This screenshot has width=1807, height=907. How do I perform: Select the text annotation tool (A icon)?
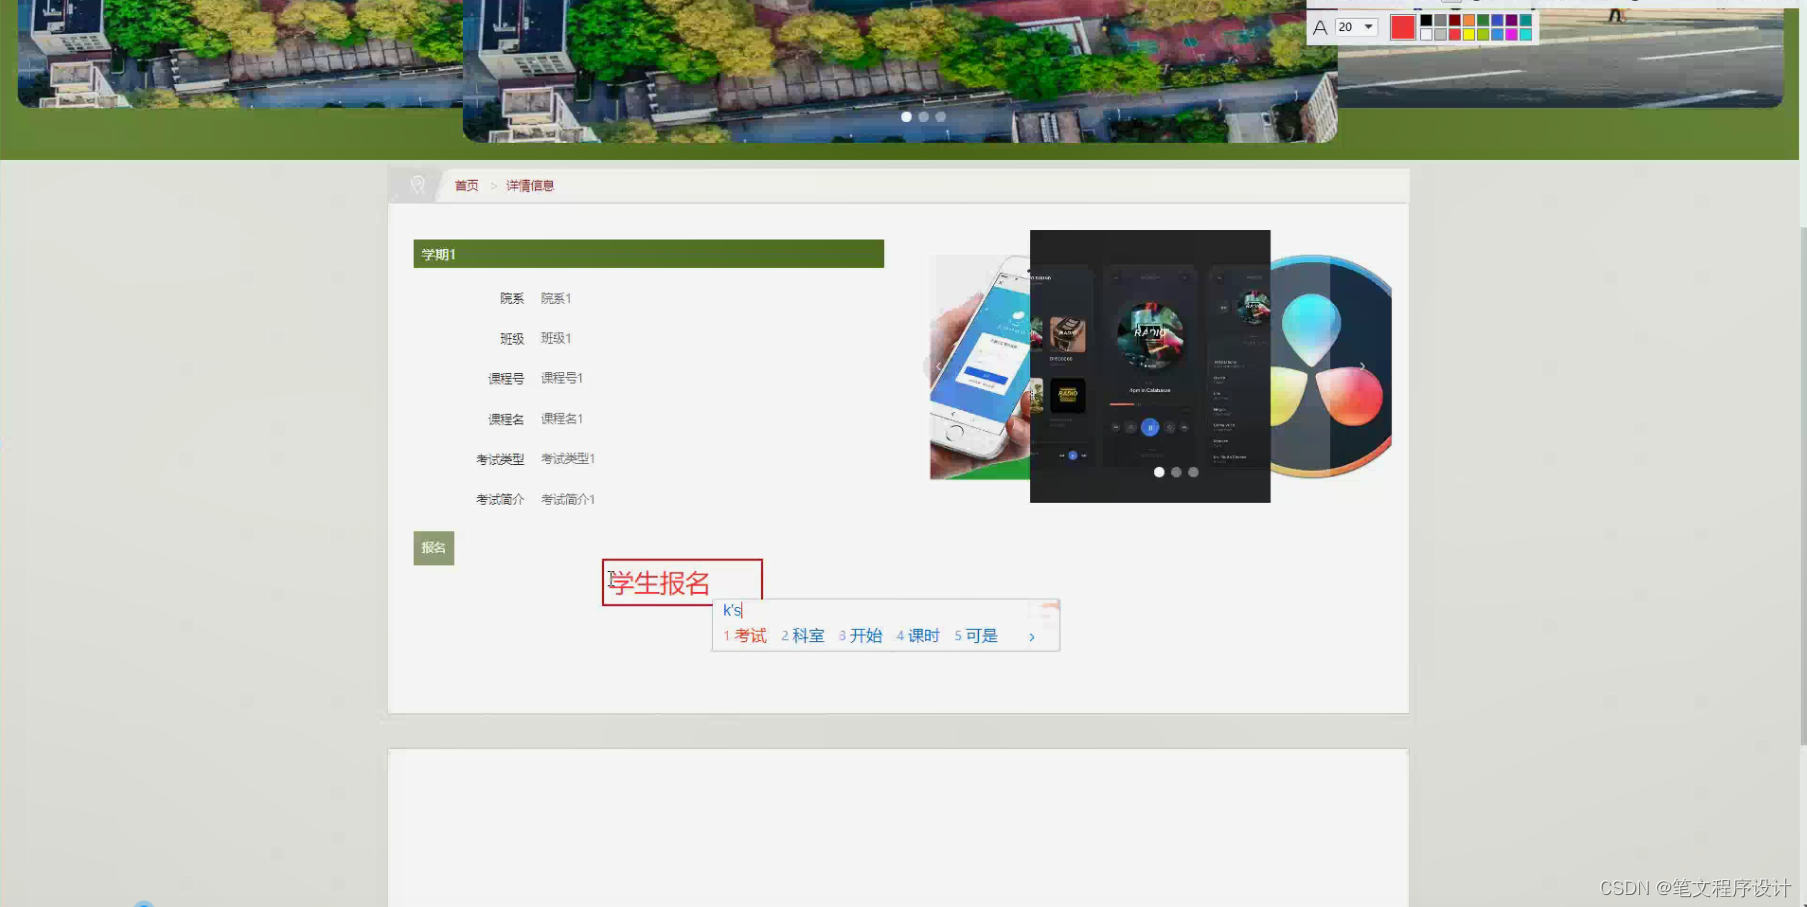coord(1320,28)
